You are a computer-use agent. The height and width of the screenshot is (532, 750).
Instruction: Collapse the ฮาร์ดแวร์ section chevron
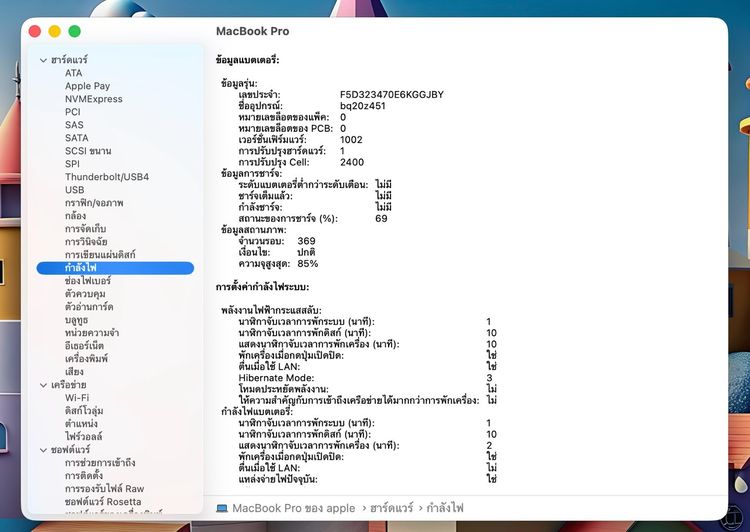[44, 60]
